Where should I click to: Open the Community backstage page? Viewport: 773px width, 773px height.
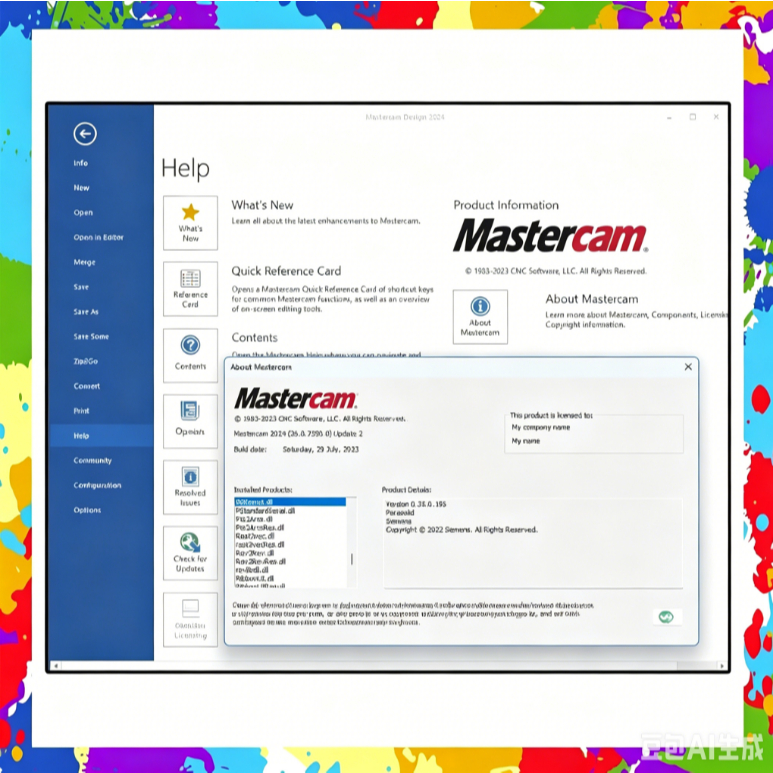pyautogui.click(x=93, y=460)
